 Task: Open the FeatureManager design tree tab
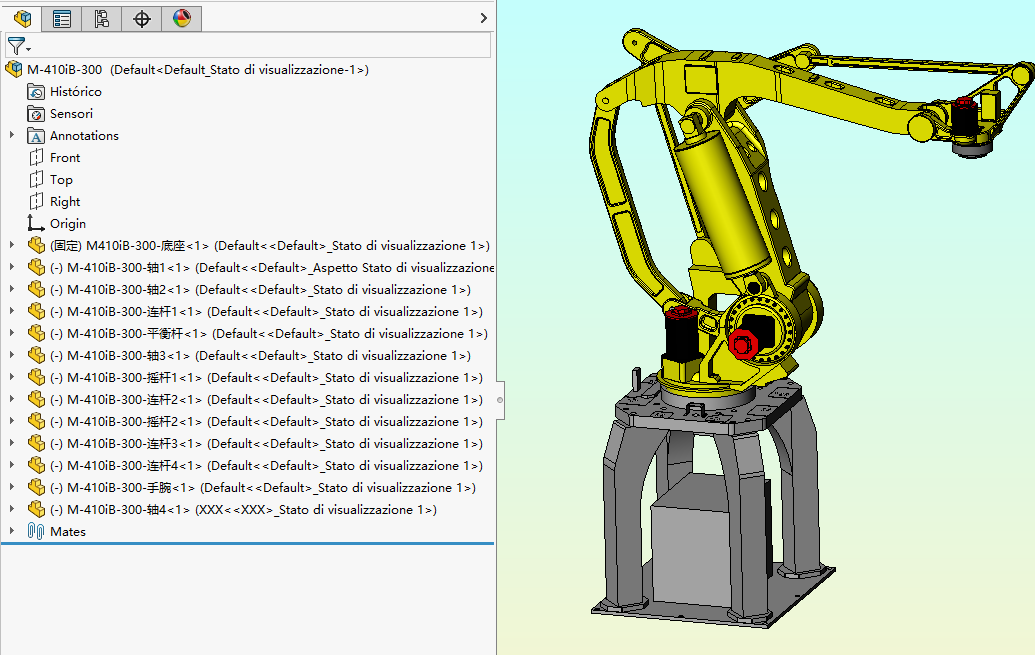click(22, 18)
